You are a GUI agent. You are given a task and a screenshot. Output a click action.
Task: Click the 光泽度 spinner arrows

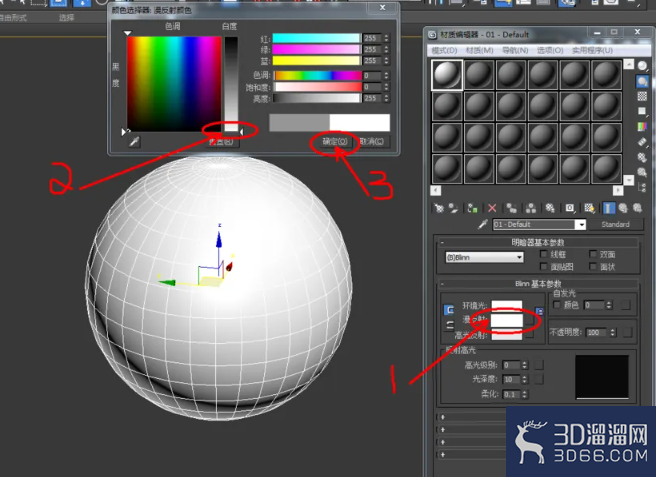click(x=525, y=380)
